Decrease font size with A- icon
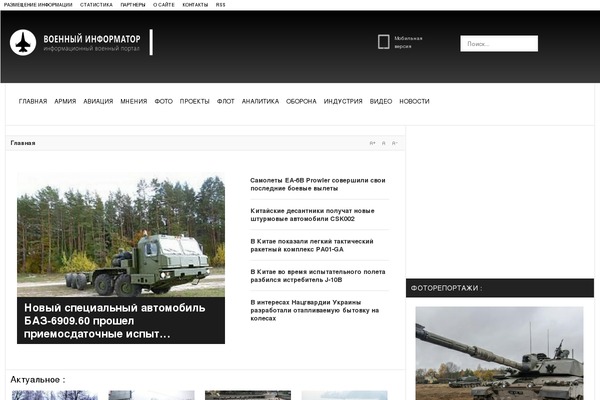The image size is (600, 400). (395, 143)
